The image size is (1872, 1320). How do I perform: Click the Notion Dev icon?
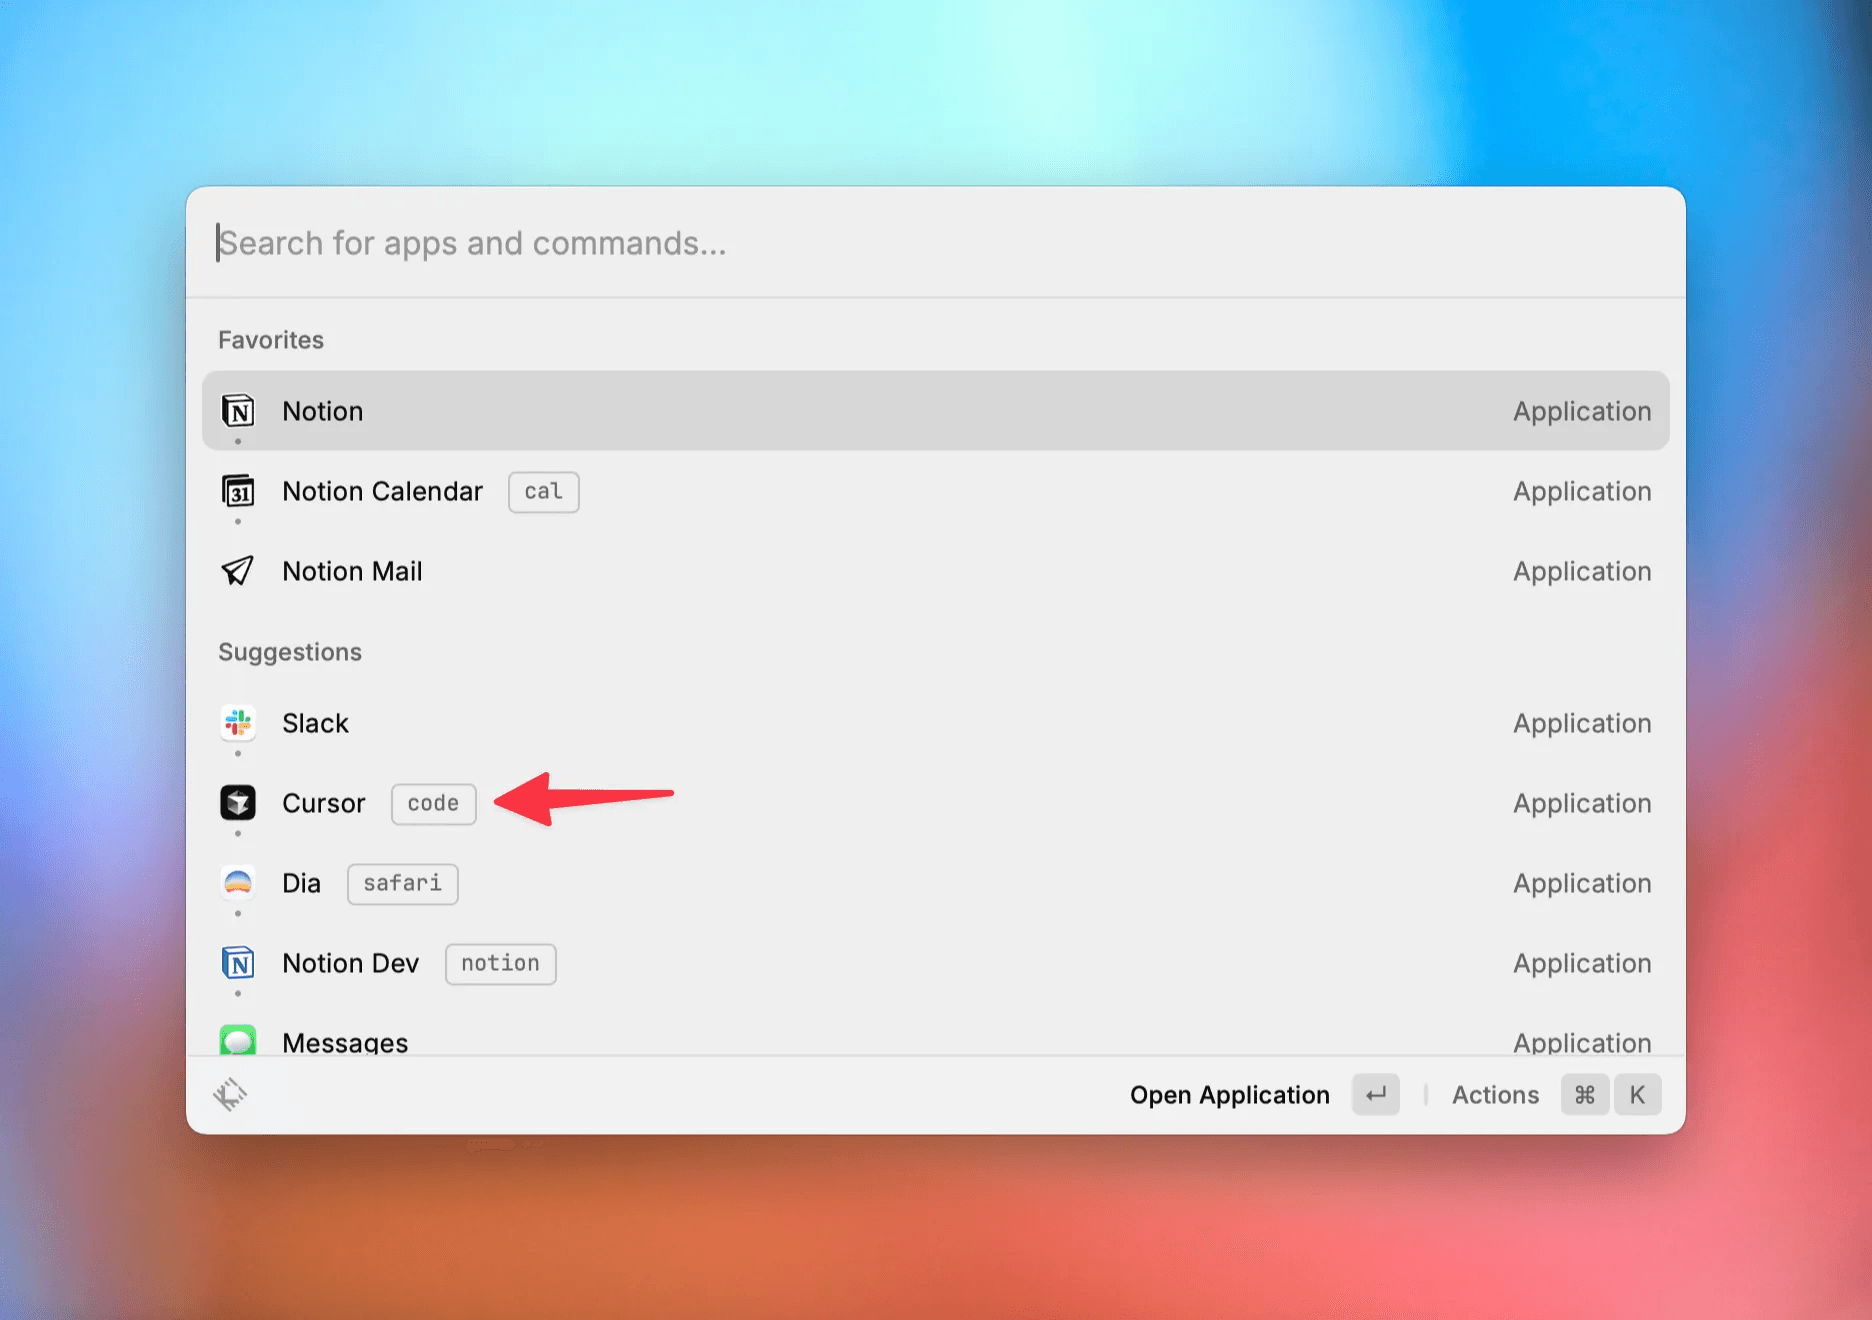point(238,963)
